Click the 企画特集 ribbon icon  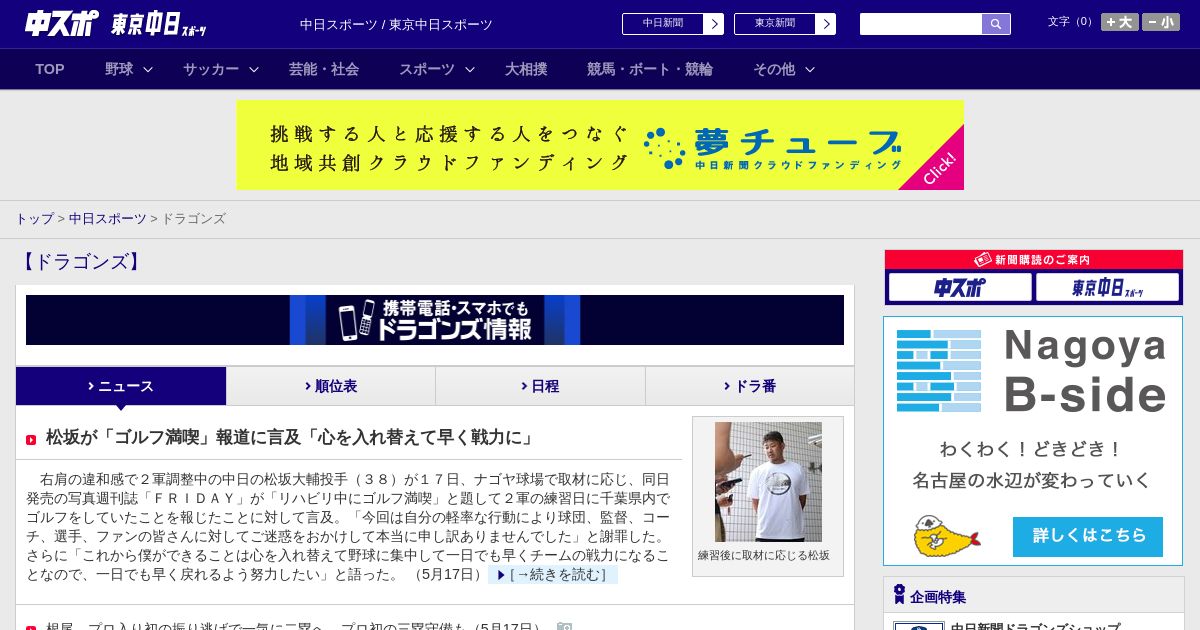click(899, 595)
